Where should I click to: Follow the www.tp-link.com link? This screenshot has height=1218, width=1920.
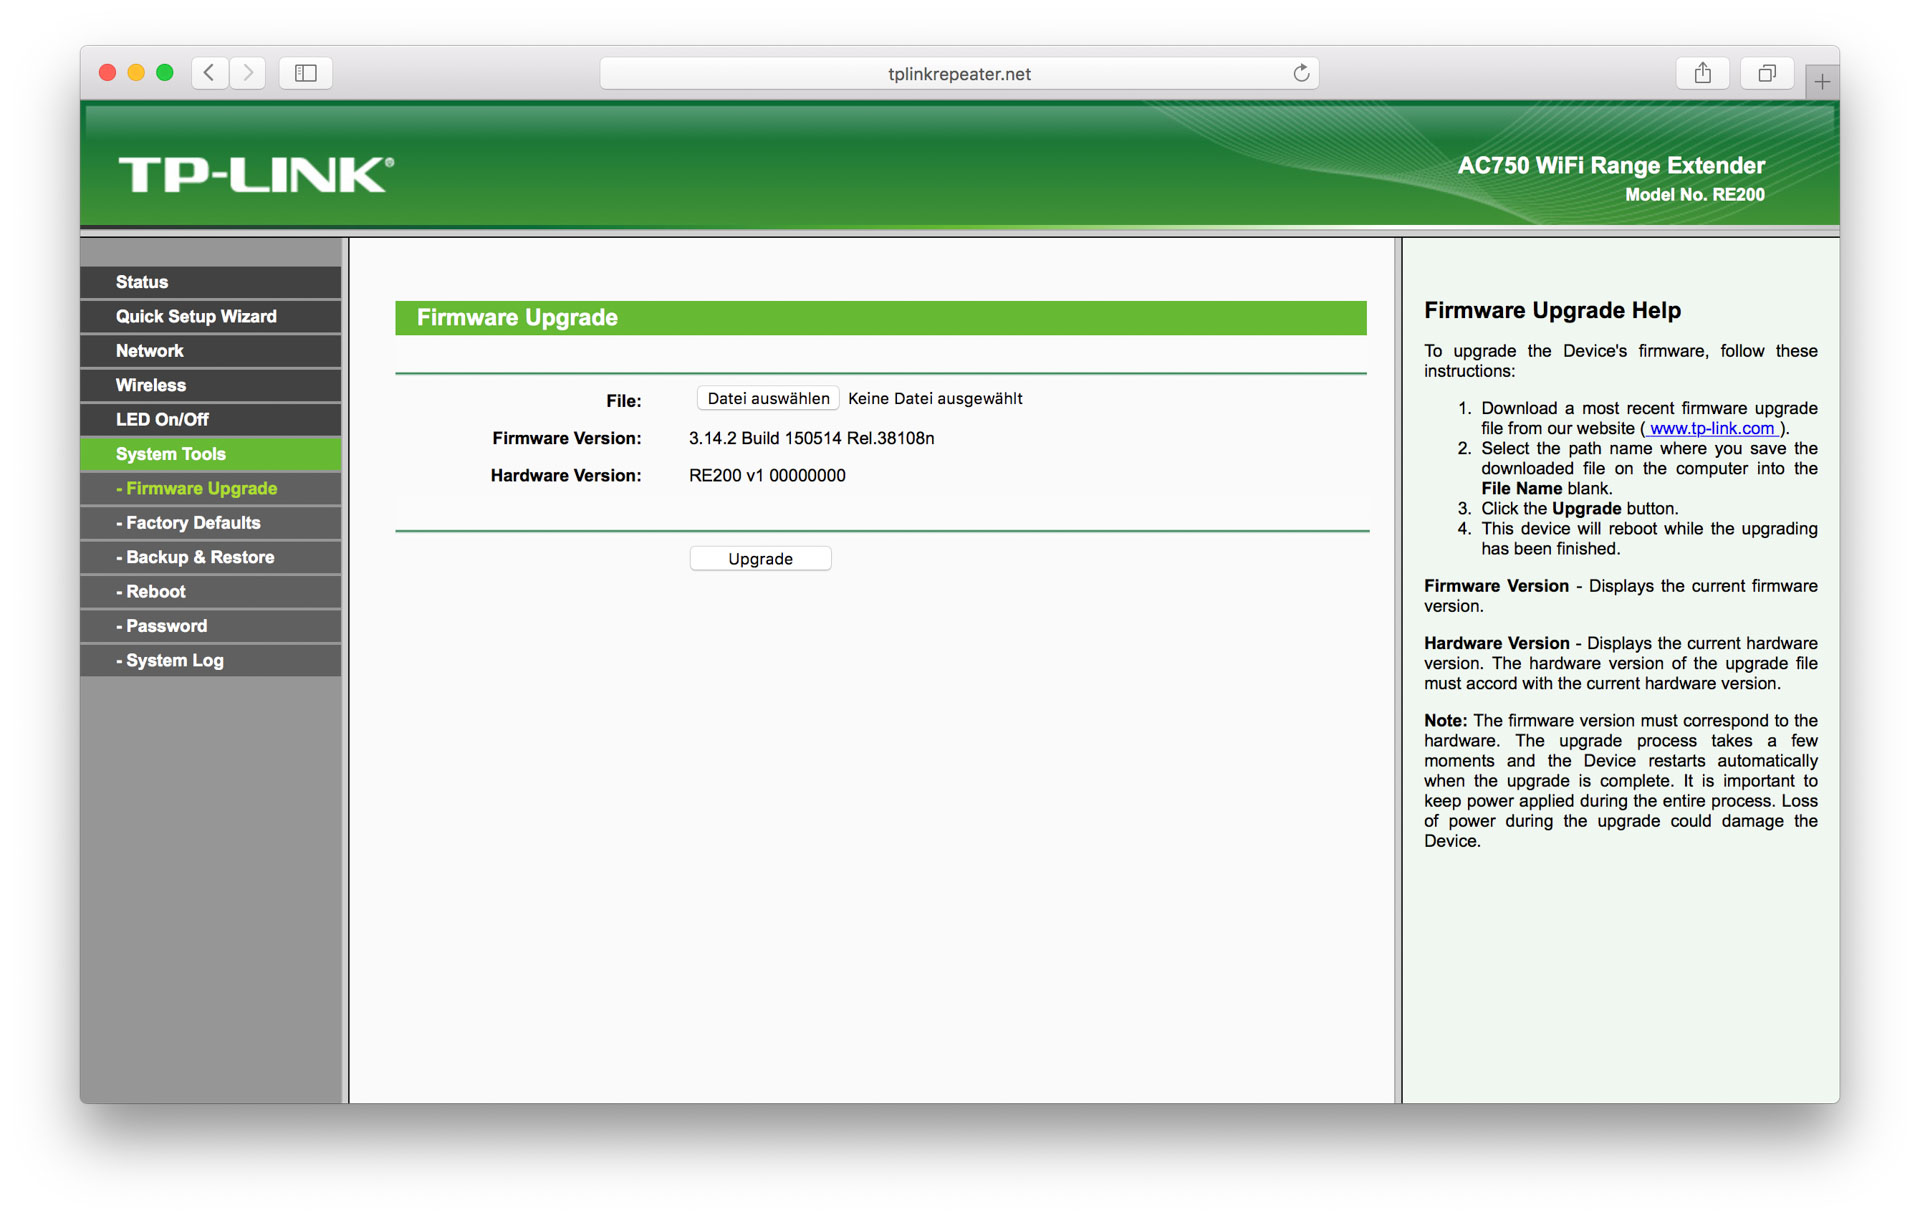1712,428
